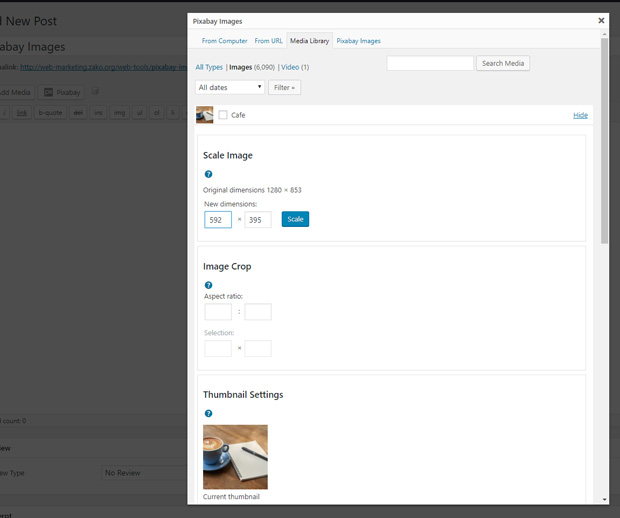This screenshot has width=620, height=518.
Task: Click the li quicktag button
Action: (x=172, y=113)
